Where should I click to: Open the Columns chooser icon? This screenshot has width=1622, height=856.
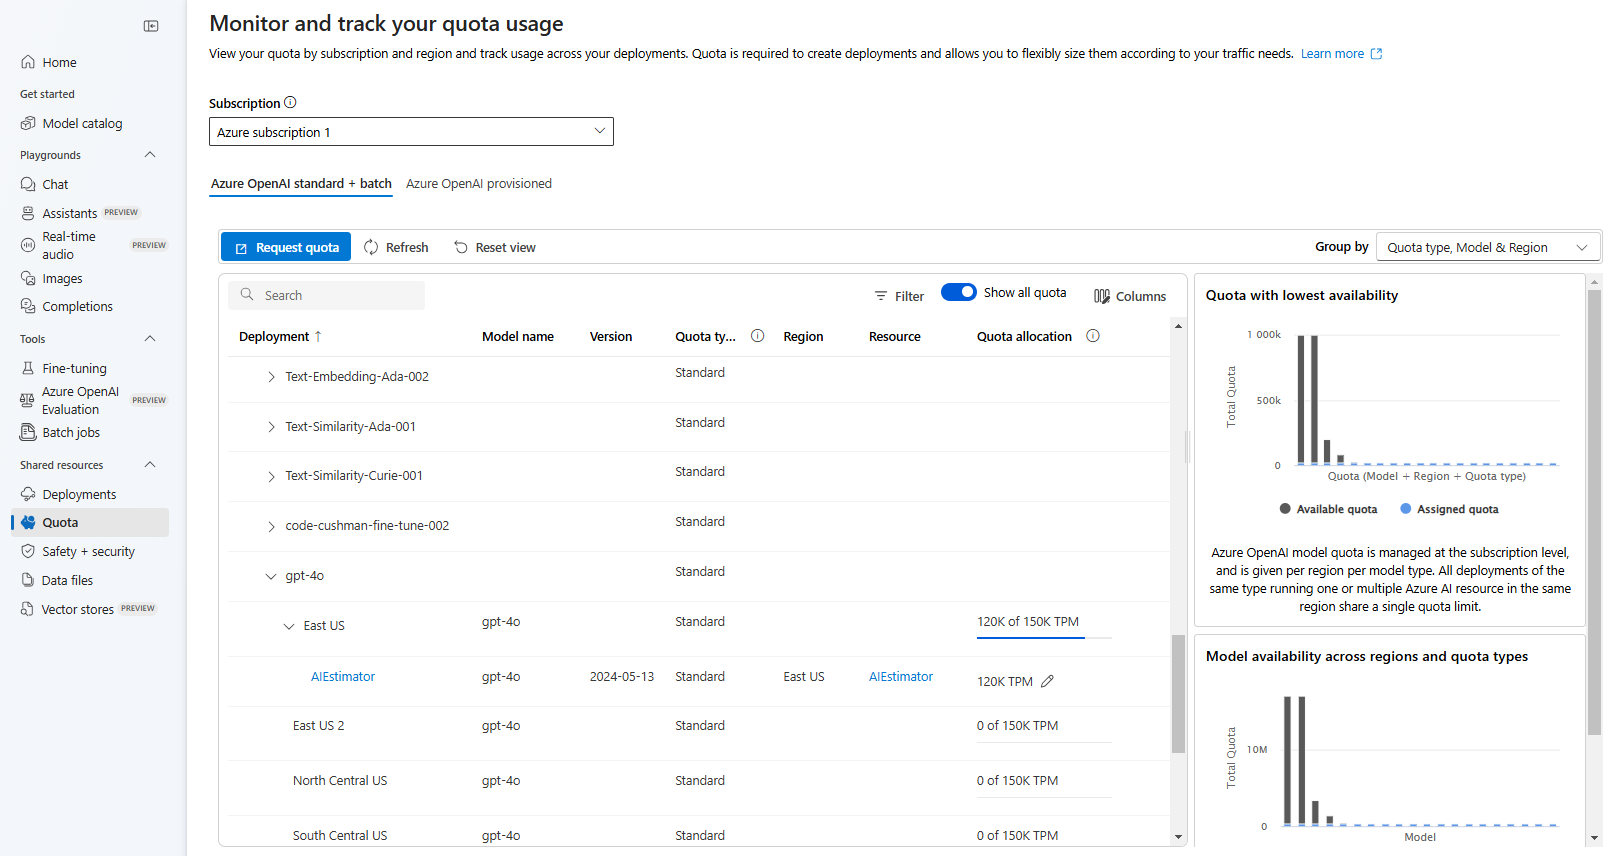1102,296
